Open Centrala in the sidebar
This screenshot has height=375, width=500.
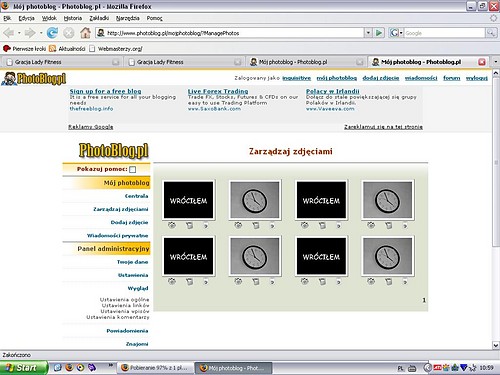(x=136, y=196)
